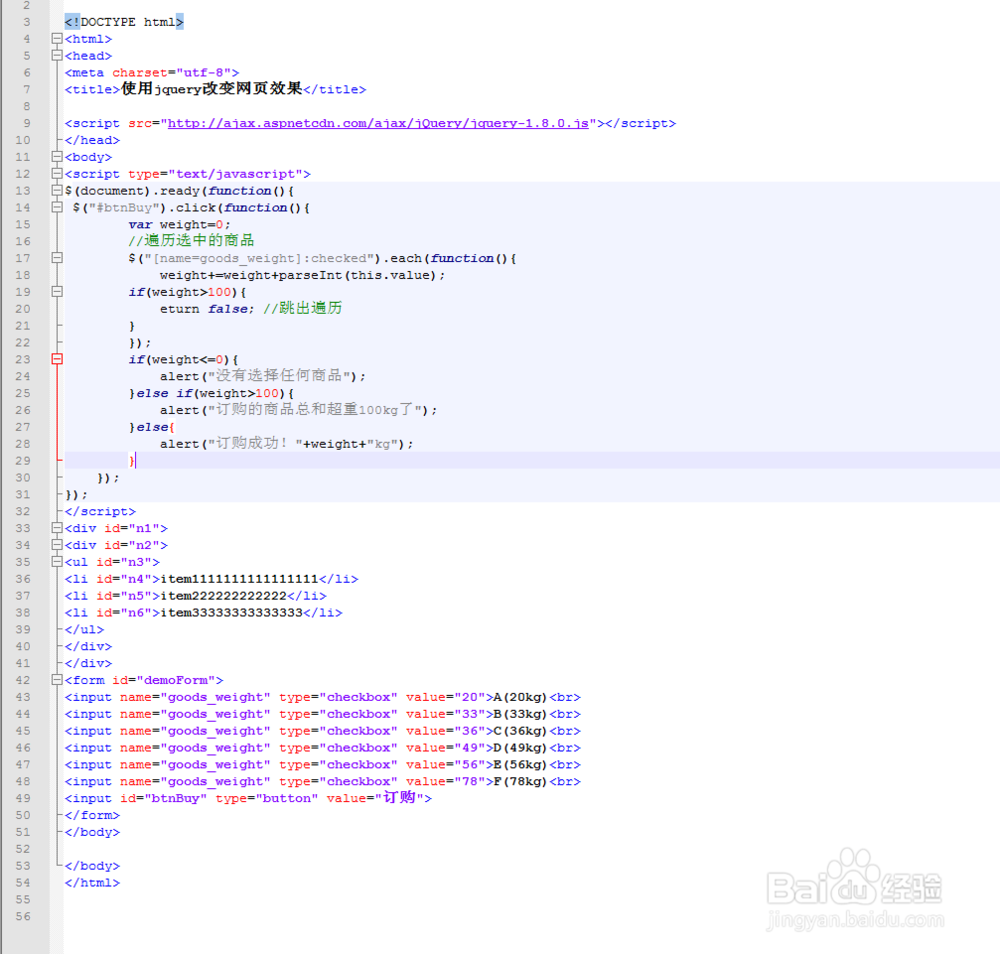Screen dimensions: 1000x954
Task: Click the checkbox input line B(33kg)
Action: coord(323,714)
